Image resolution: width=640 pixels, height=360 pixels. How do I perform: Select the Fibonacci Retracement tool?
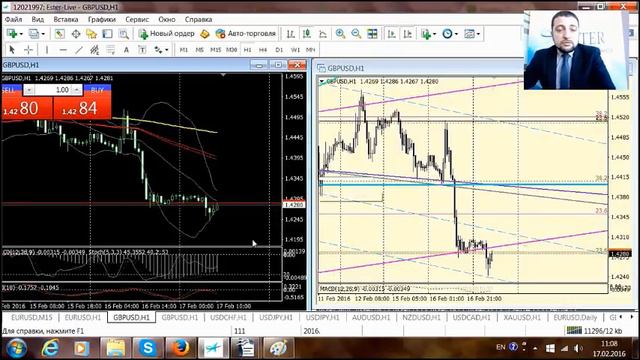tap(110, 50)
